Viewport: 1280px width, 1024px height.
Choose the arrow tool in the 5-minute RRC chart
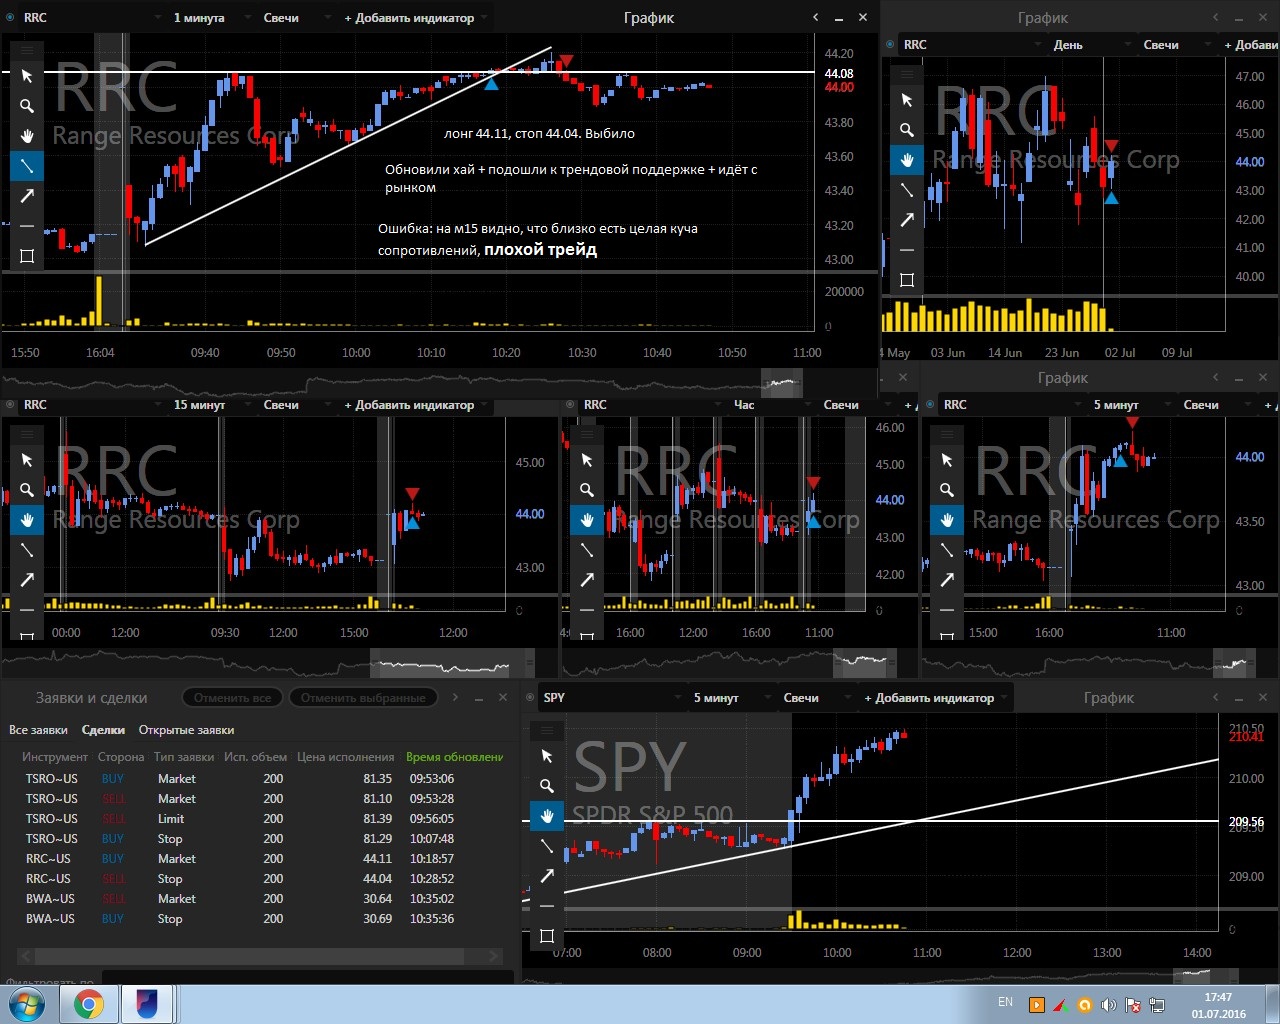click(947, 580)
